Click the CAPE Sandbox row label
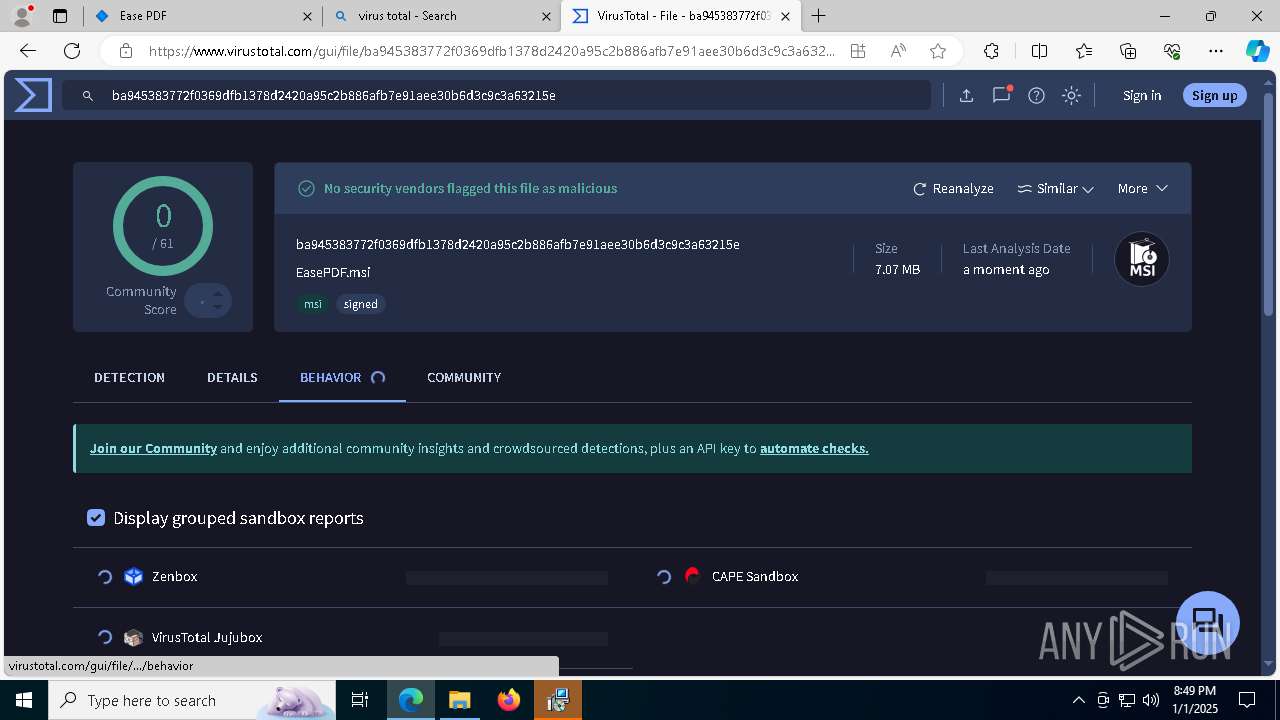The image size is (1280, 720). (x=755, y=577)
